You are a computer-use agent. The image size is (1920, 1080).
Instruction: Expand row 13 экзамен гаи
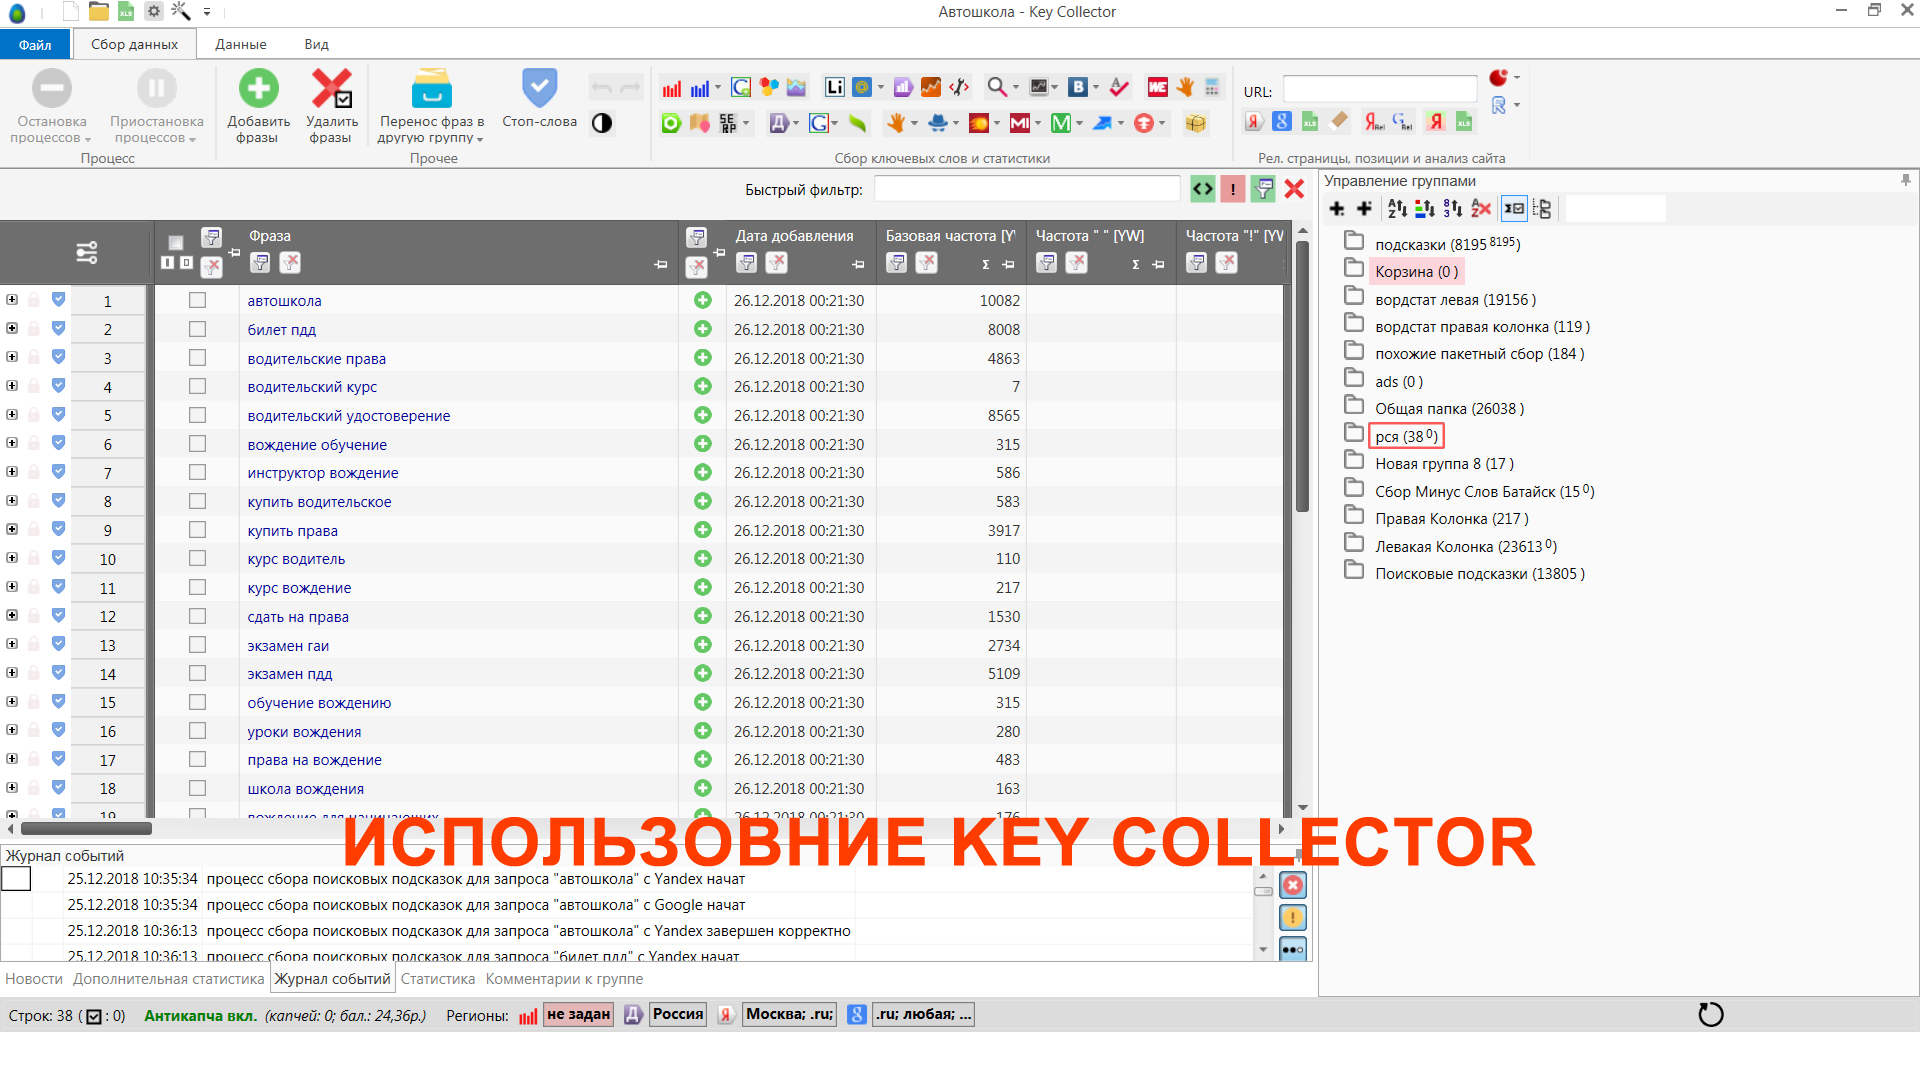coord(12,644)
